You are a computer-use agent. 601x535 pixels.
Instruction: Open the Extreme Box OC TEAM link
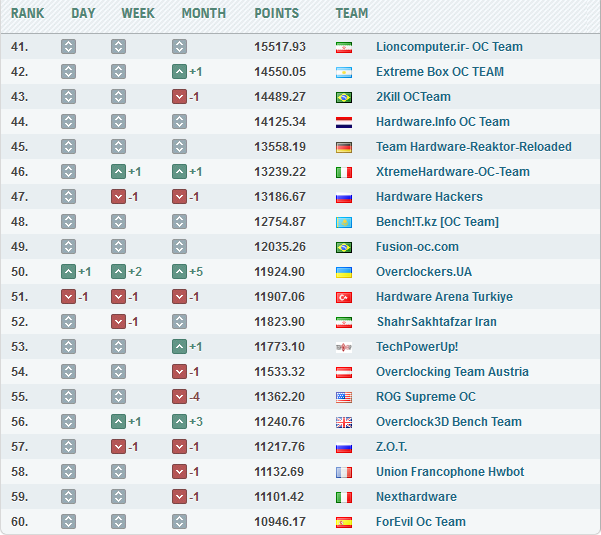pyautogui.click(x=440, y=72)
